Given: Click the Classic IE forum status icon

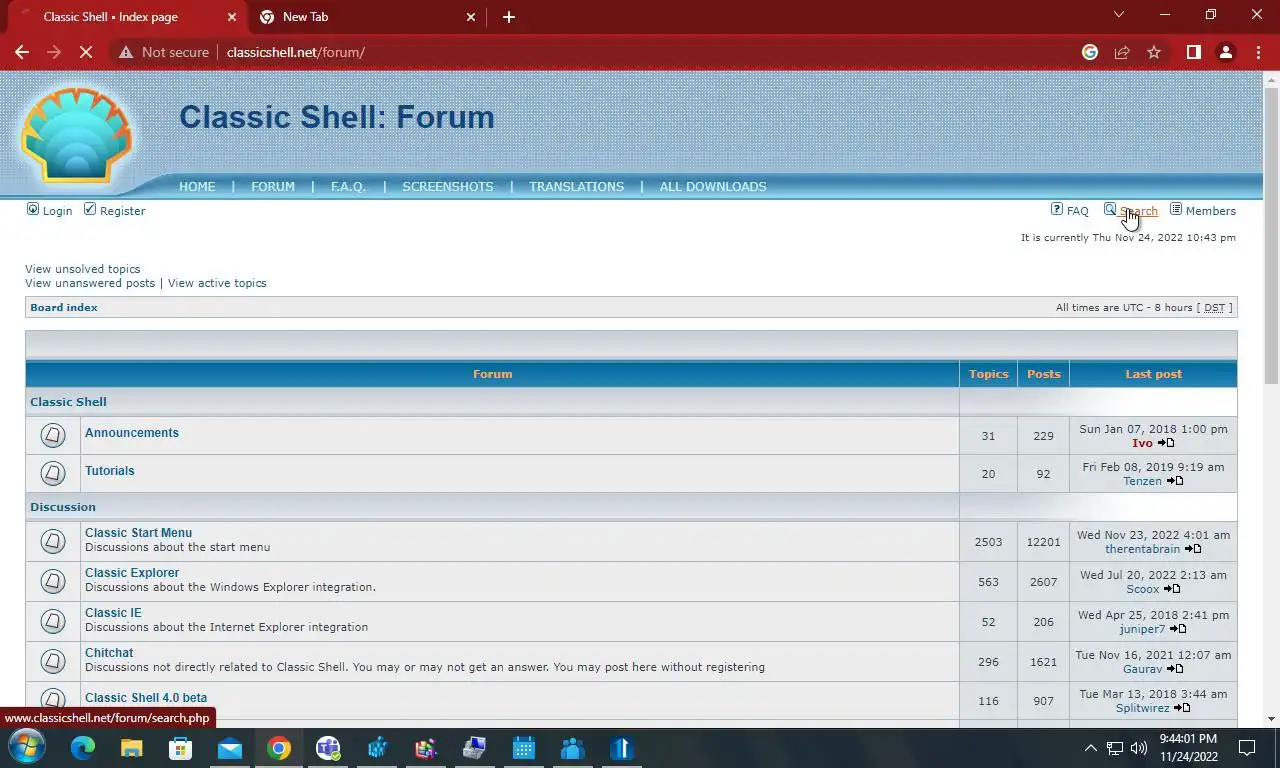Looking at the screenshot, I should [53, 621].
